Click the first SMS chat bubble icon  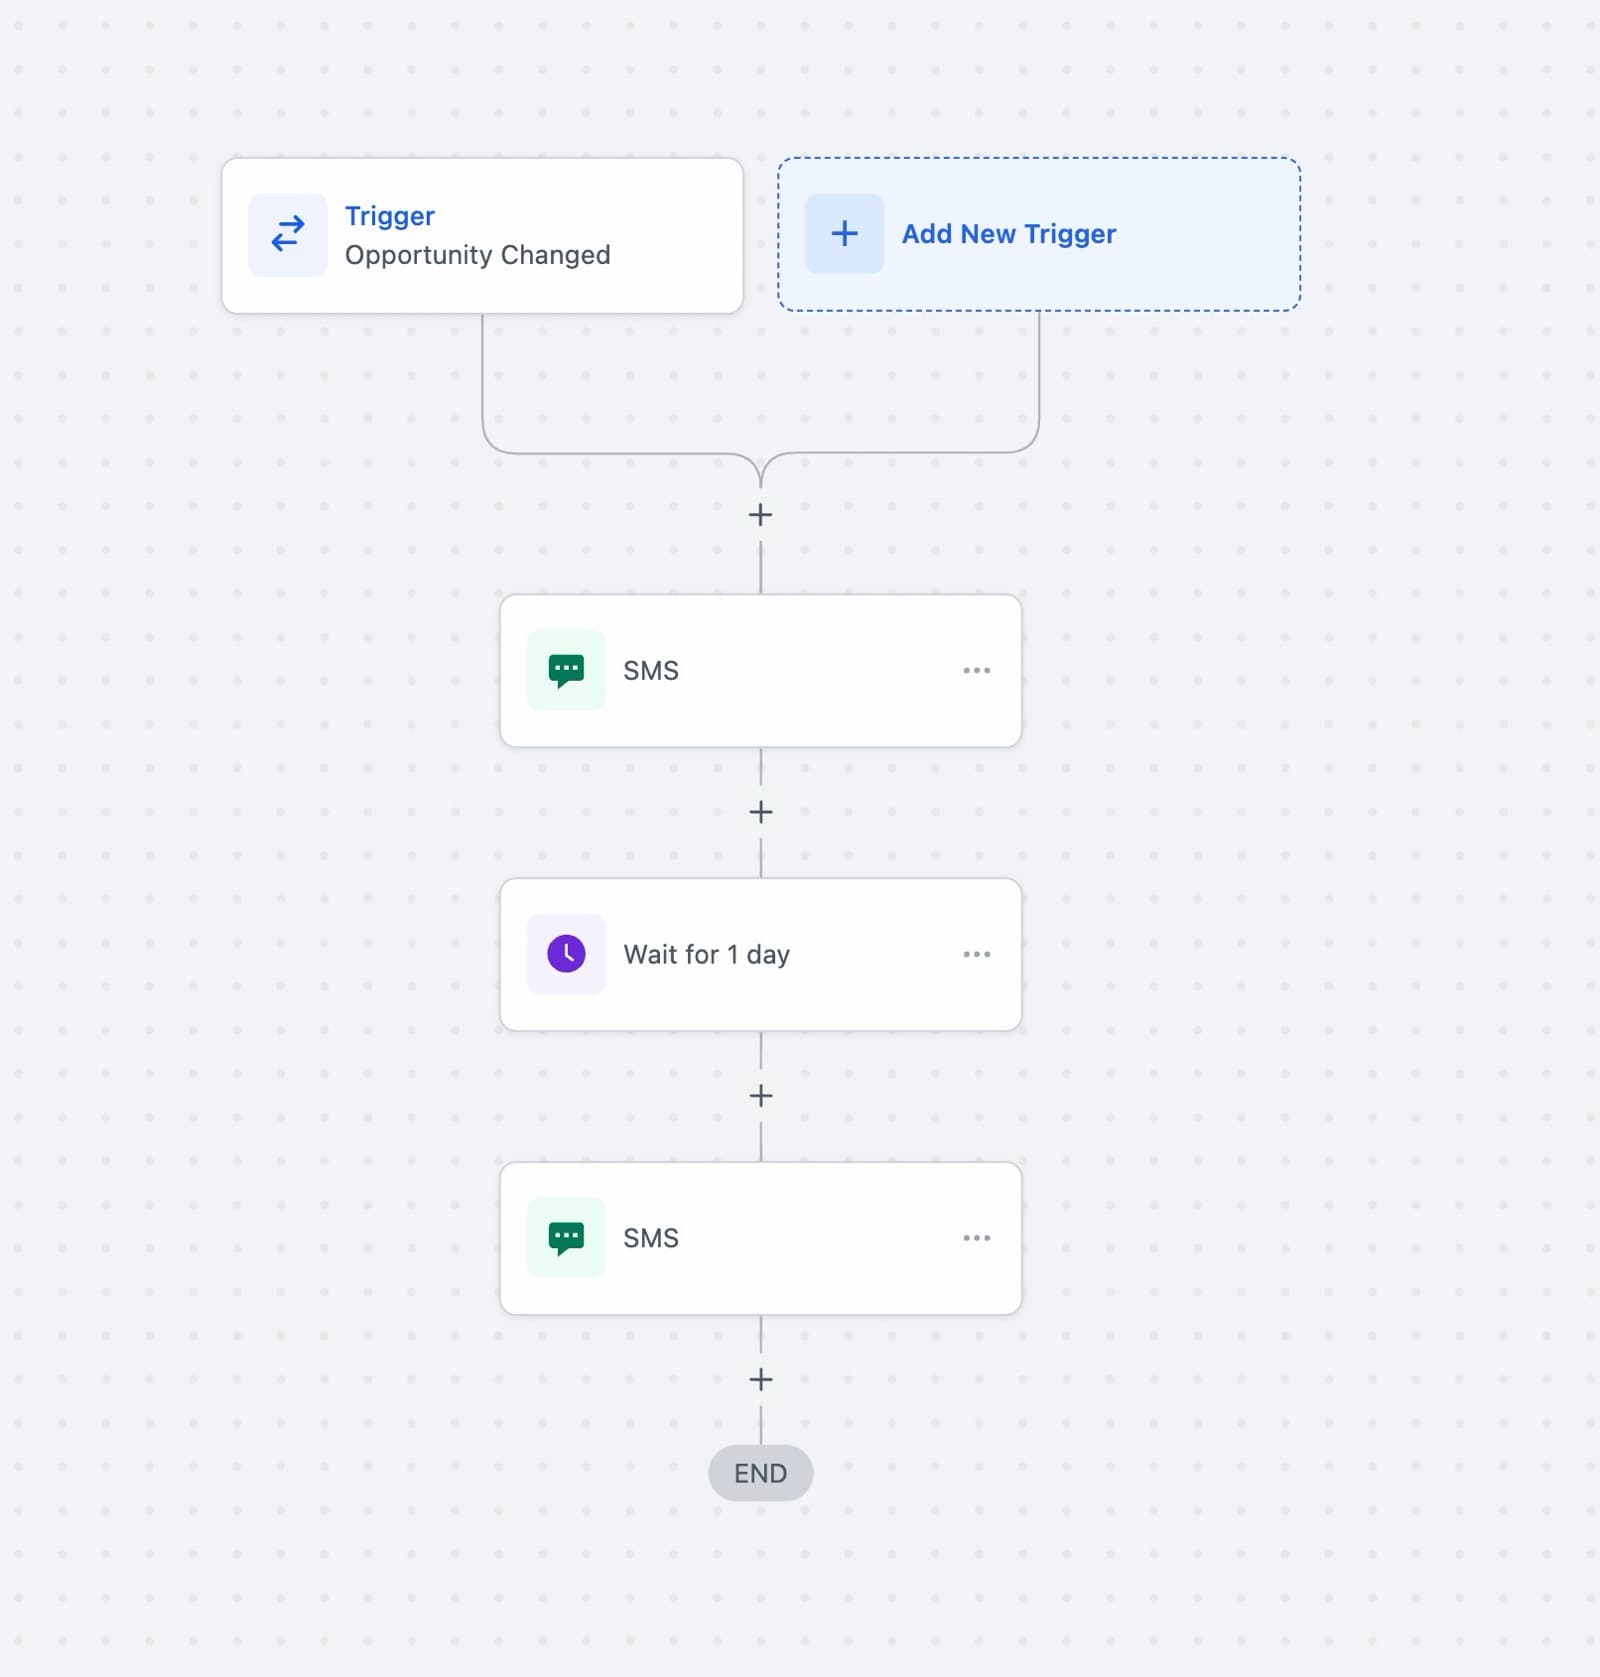(566, 670)
